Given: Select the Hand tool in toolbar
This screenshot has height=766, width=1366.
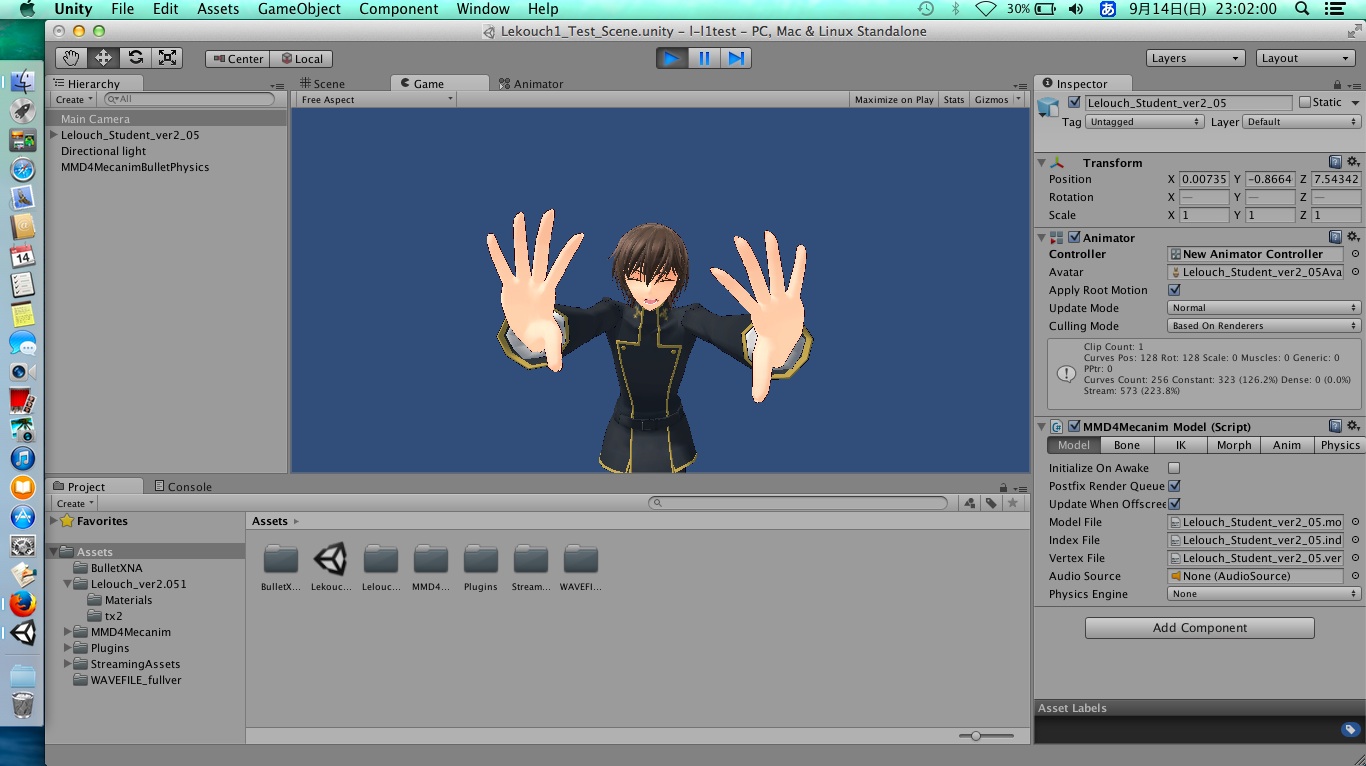Looking at the screenshot, I should click(71, 58).
